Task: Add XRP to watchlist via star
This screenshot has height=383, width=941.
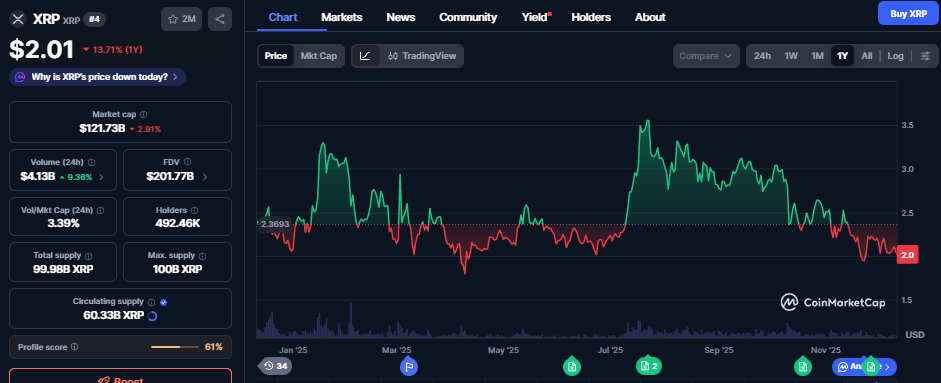Action: (181, 19)
